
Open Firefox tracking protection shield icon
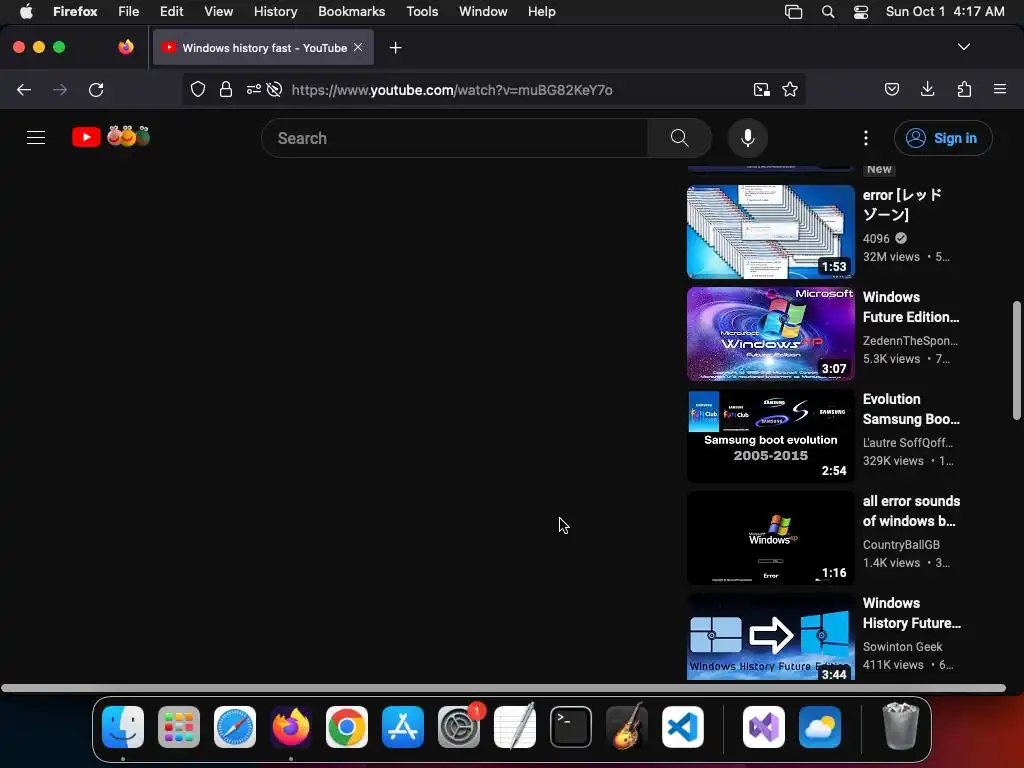(x=198, y=89)
